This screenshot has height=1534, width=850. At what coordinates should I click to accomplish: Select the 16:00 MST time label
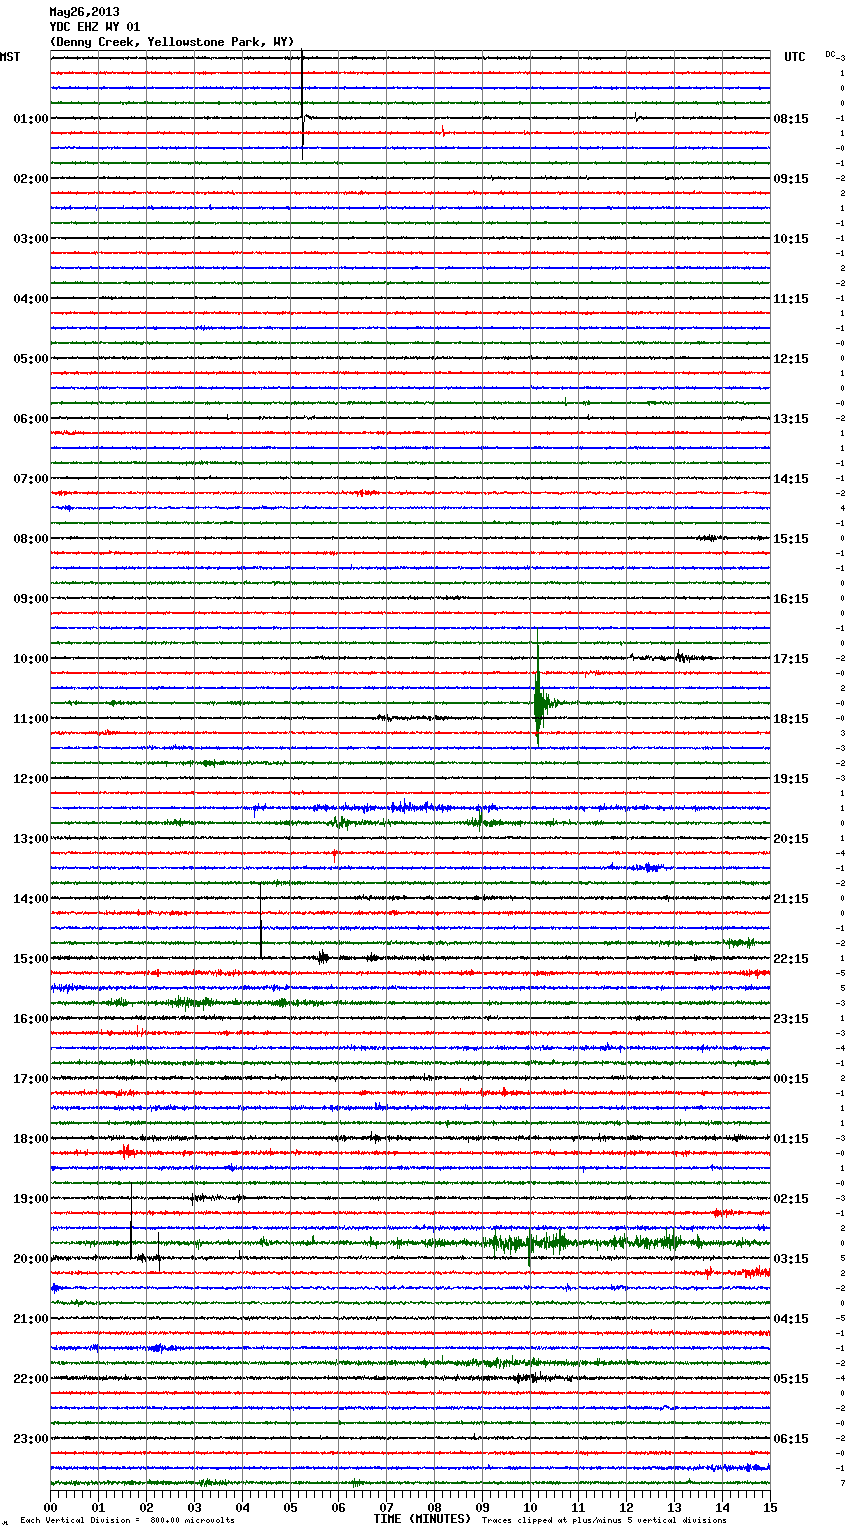point(30,1019)
